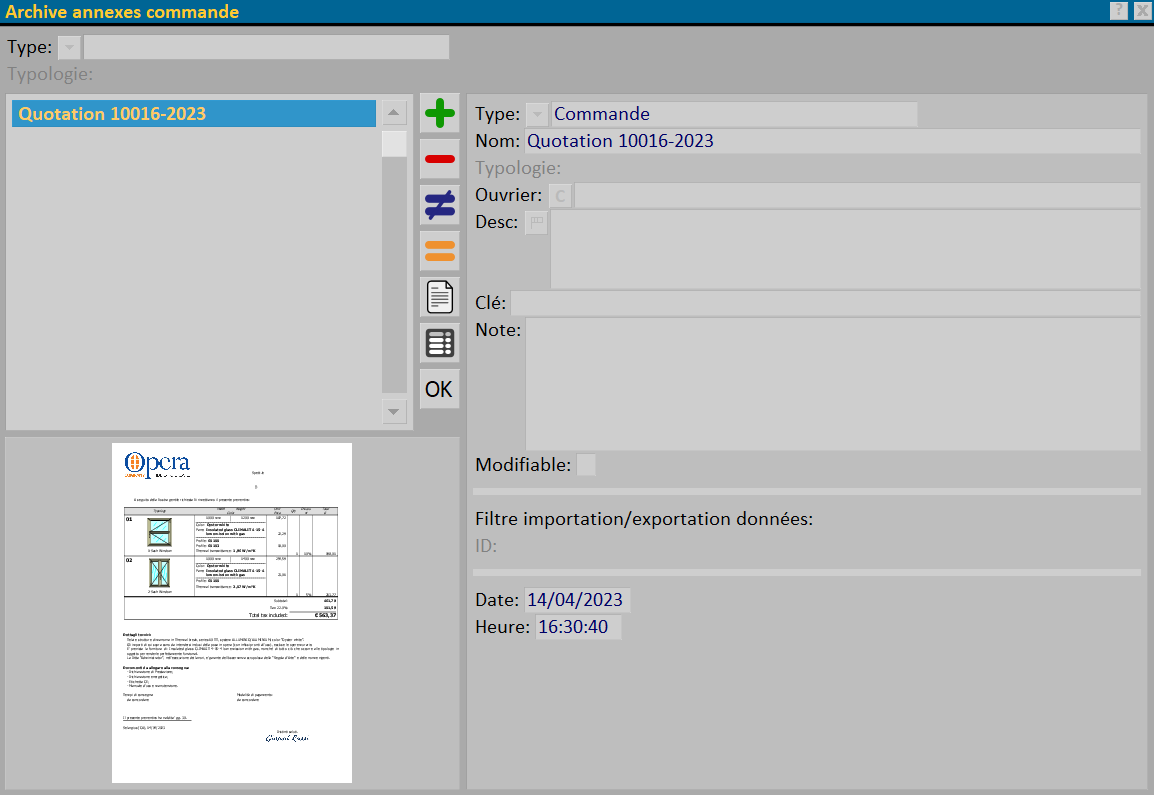Image resolution: width=1154 pixels, height=795 pixels.
Task: Toggle the Modifiable checkbox
Action: [586, 464]
